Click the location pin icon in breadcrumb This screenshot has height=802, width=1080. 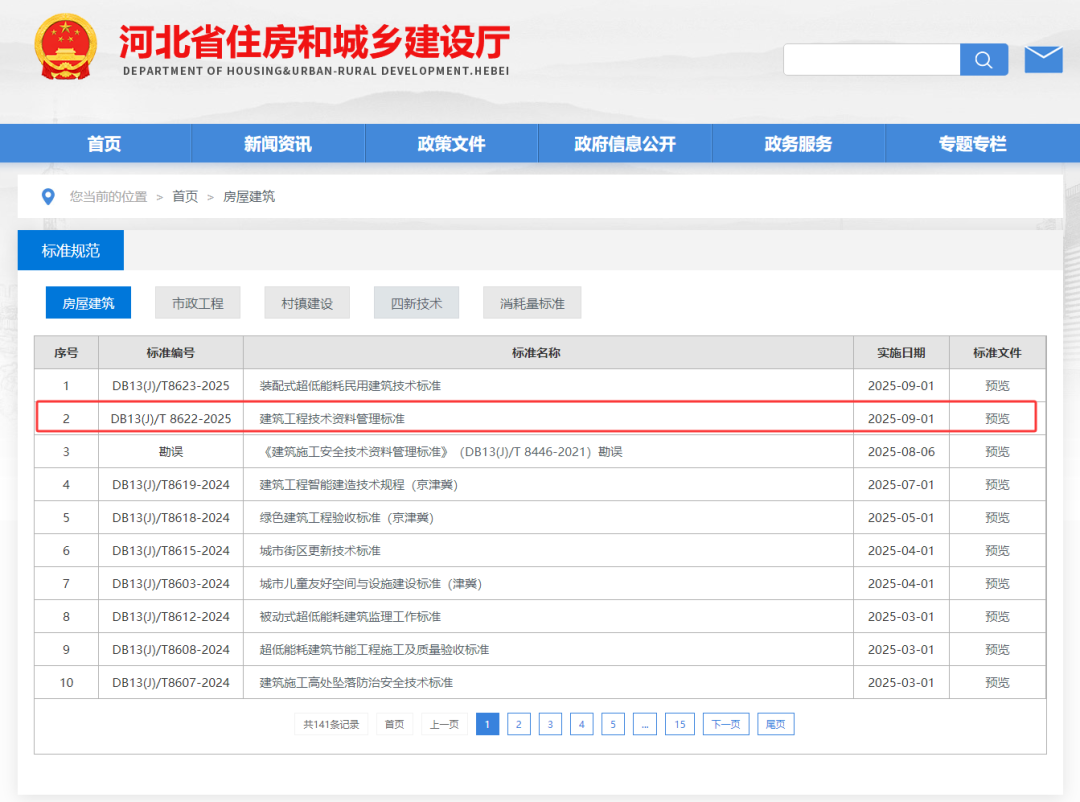pos(48,197)
